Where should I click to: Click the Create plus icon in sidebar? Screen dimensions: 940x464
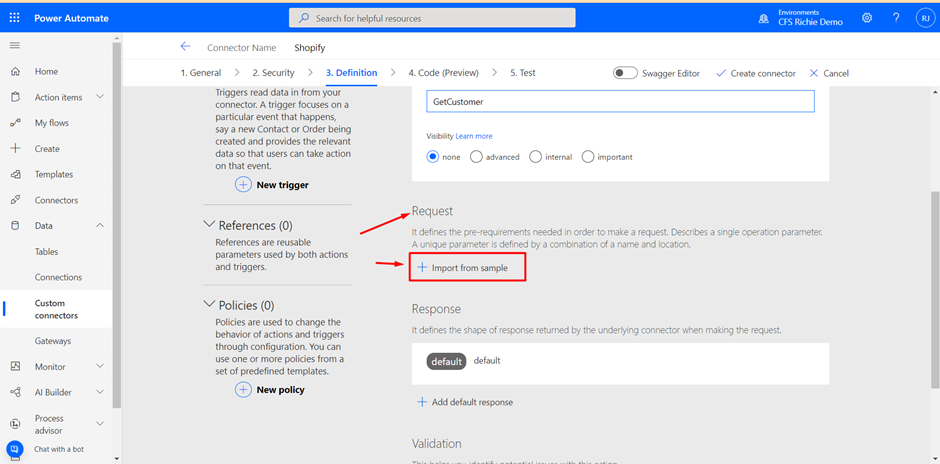16,149
